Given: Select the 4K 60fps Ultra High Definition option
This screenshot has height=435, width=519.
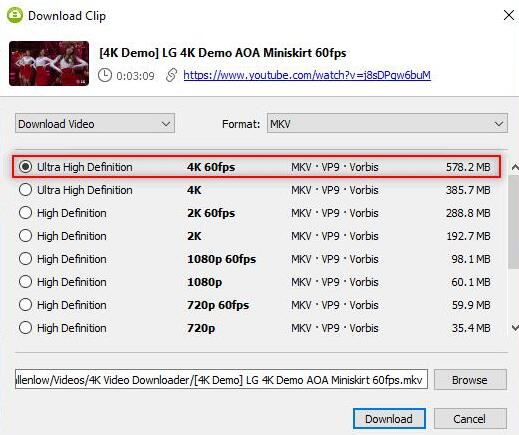Looking at the screenshot, I should (x=256, y=167).
